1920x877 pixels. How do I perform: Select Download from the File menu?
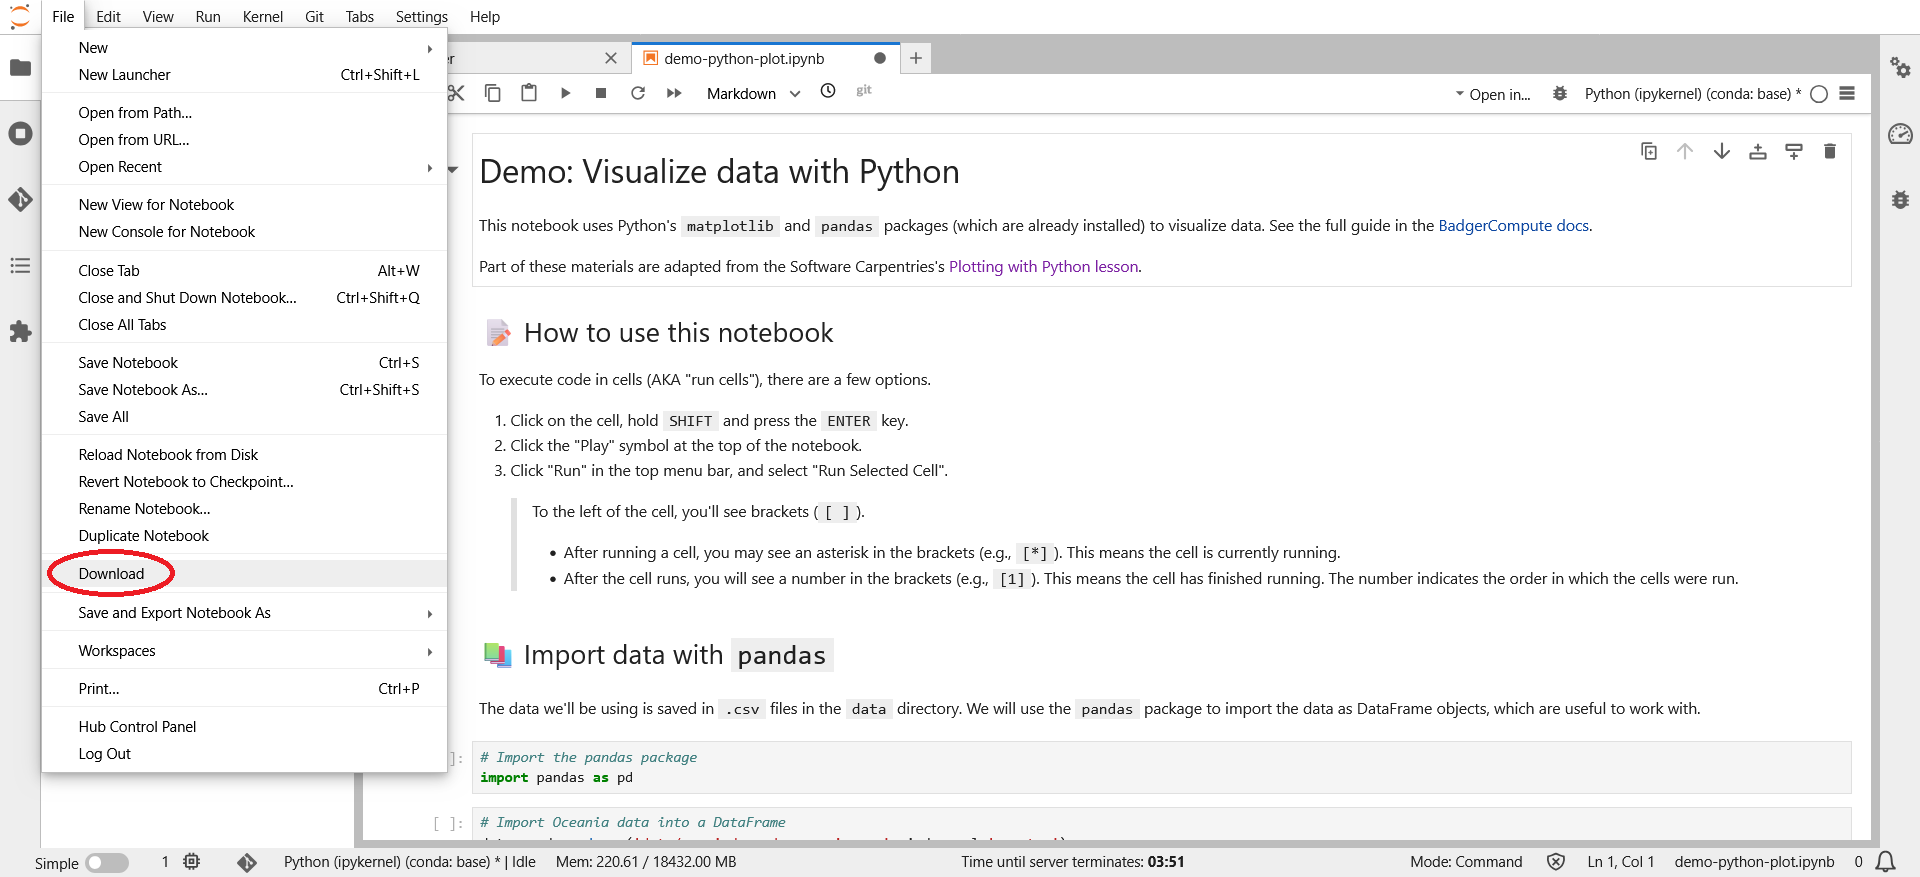coord(112,574)
